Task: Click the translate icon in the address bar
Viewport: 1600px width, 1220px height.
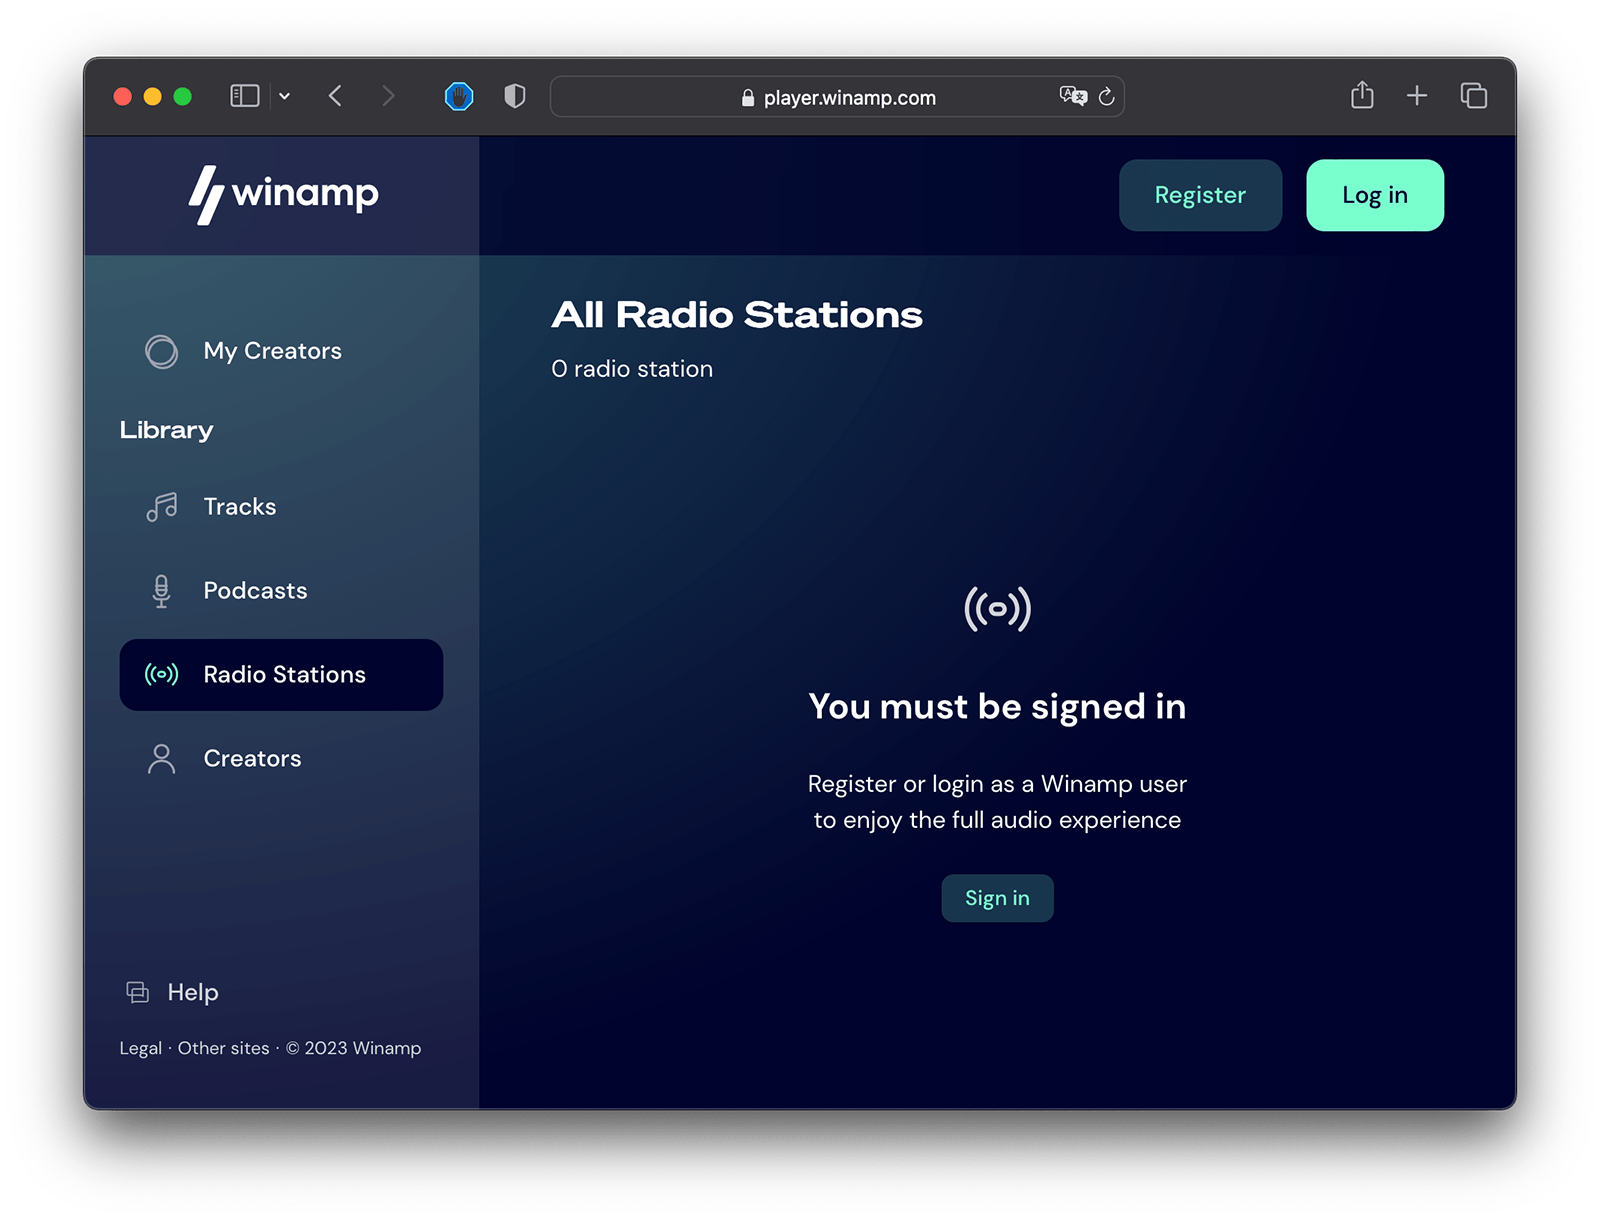Action: coord(1073,96)
